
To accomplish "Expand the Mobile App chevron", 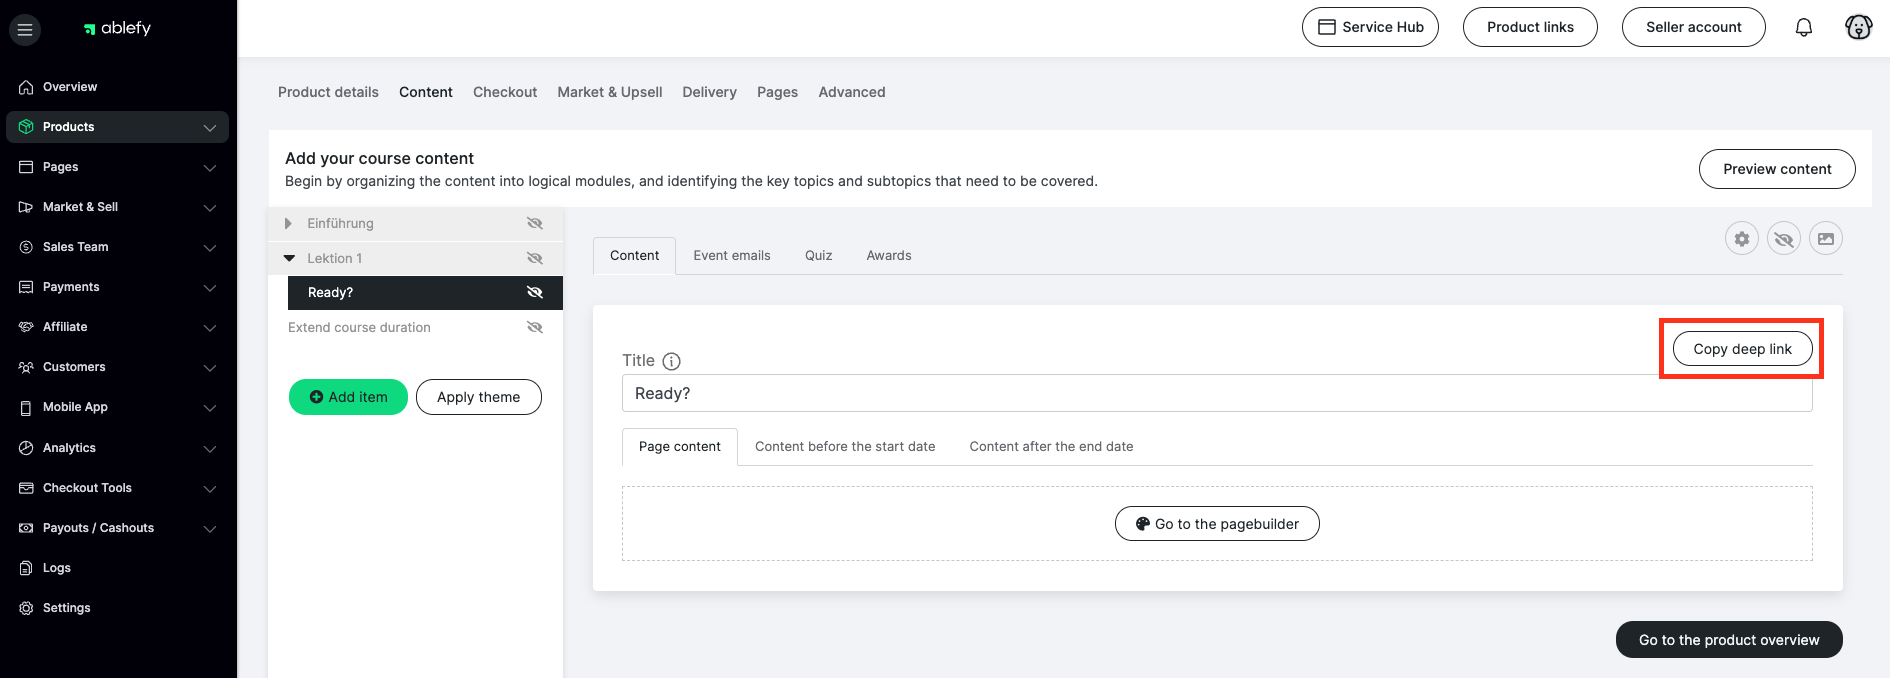I will [x=210, y=407].
